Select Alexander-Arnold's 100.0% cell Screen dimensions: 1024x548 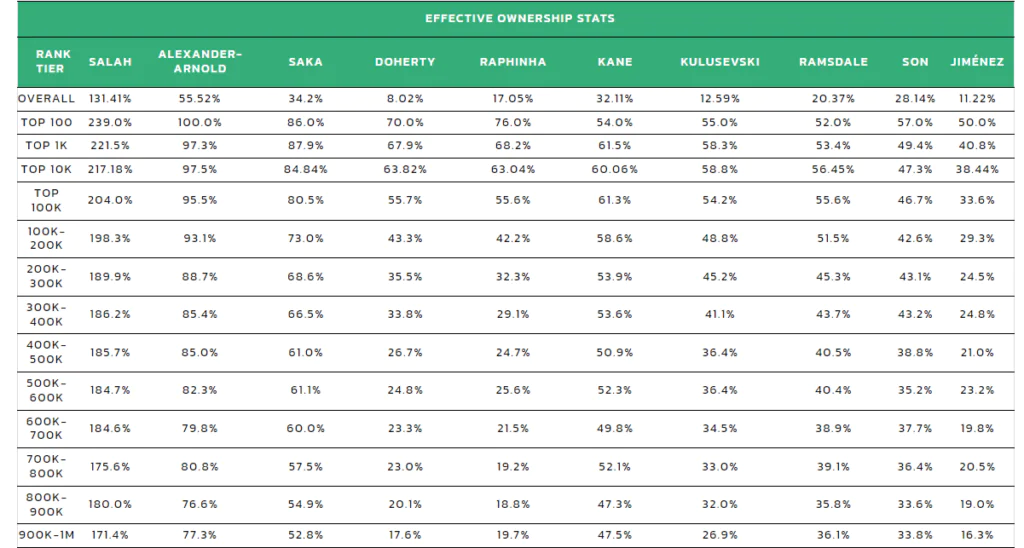pos(200,122)
